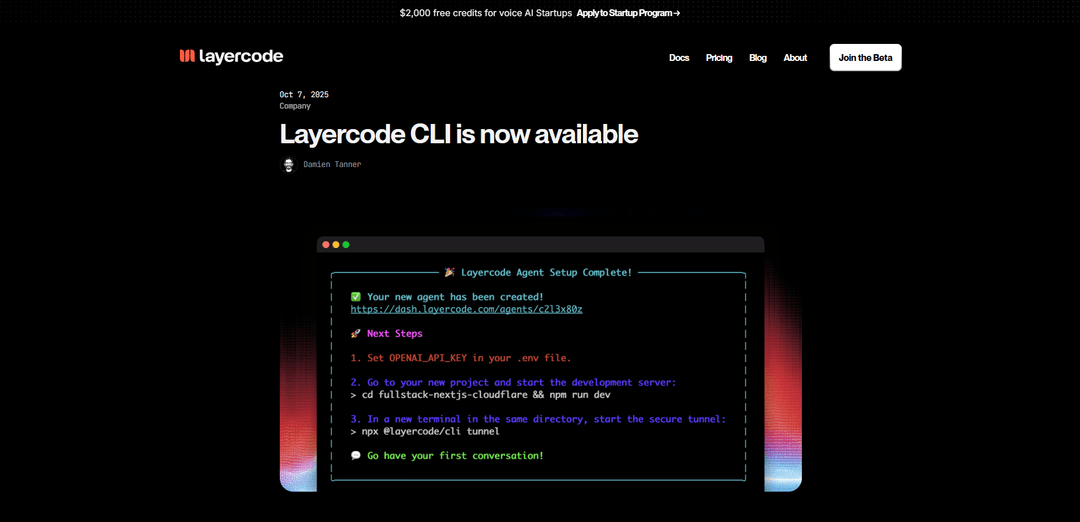This screenshot has height=522, width=1080.
Task: Go to the Pricing page
Action: pos(719,58)
